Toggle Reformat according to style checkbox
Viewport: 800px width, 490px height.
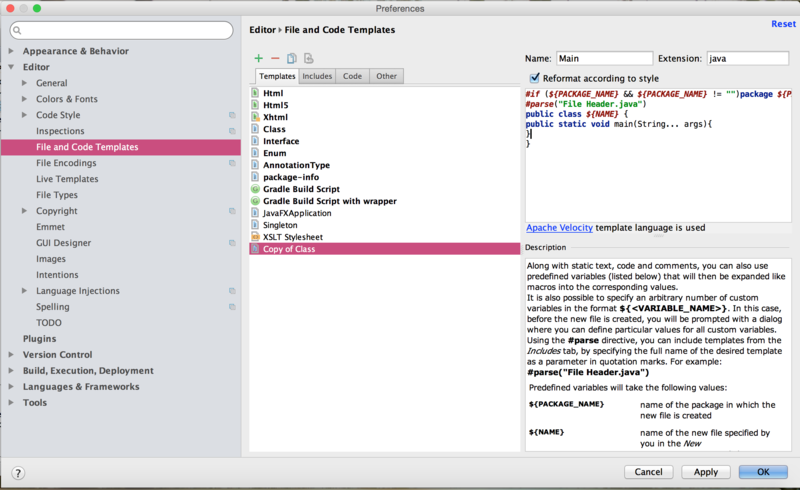pos(534,78)
